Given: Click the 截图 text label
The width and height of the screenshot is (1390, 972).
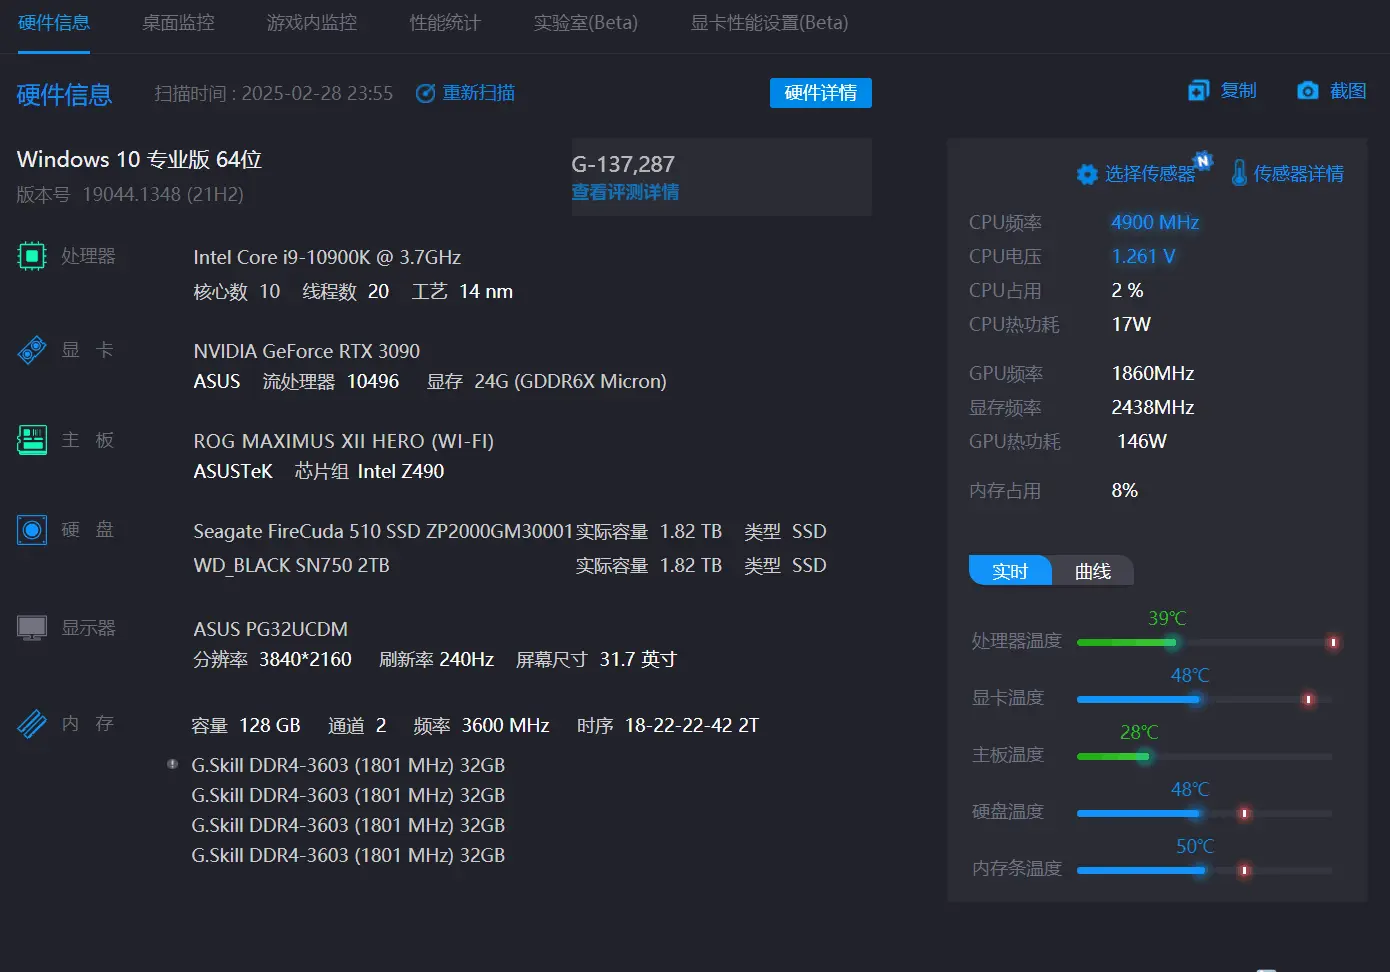Looking at the screenshot, I should coord(1348,91).
